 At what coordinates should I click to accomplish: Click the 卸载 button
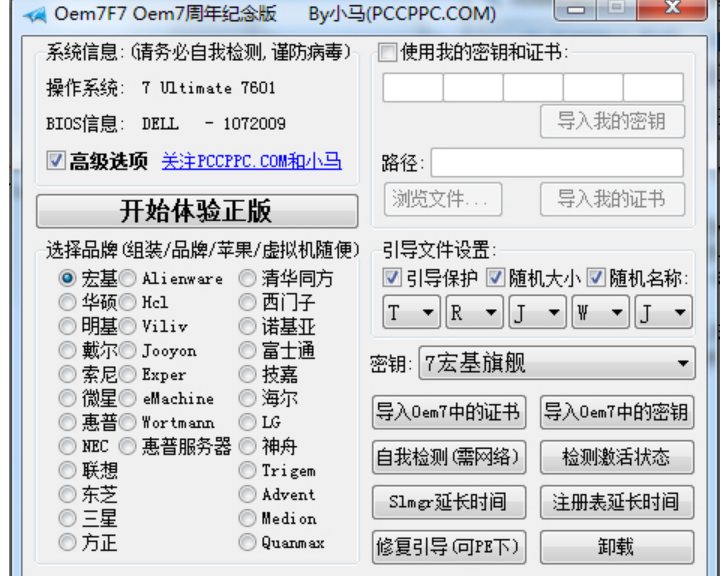coord(616,547)
